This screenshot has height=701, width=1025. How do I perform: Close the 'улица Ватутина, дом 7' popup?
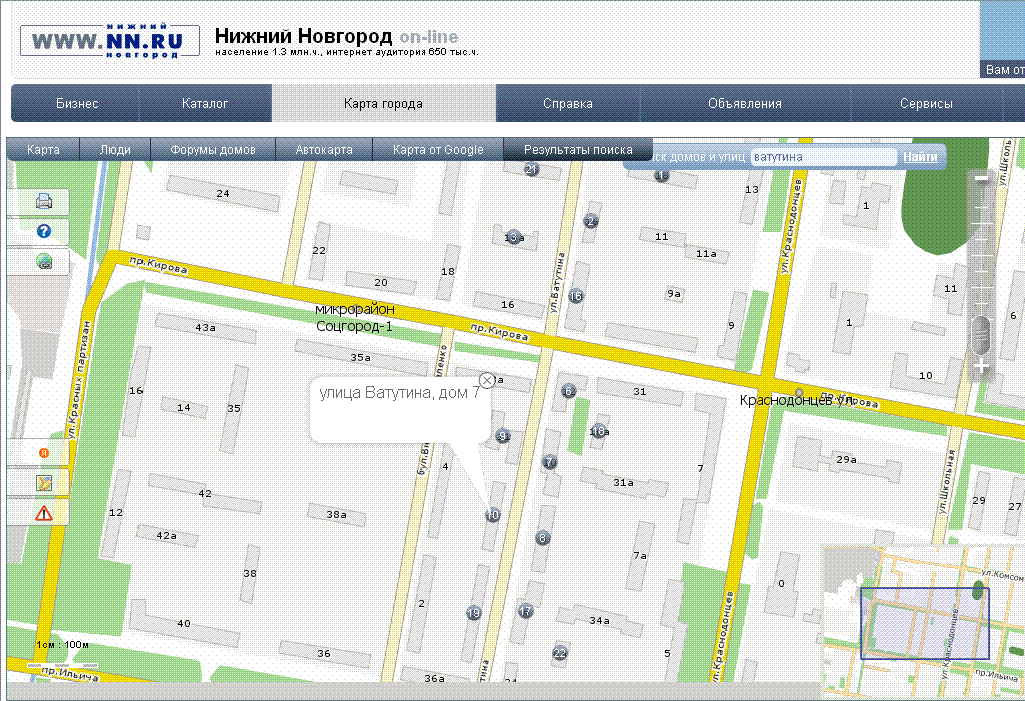487,380
